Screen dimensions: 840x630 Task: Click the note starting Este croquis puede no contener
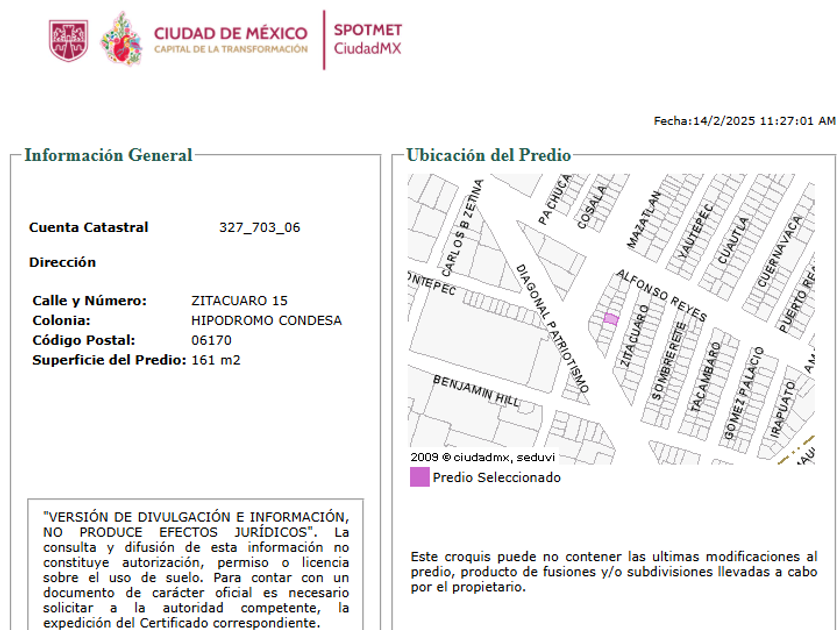coord(614,572)
